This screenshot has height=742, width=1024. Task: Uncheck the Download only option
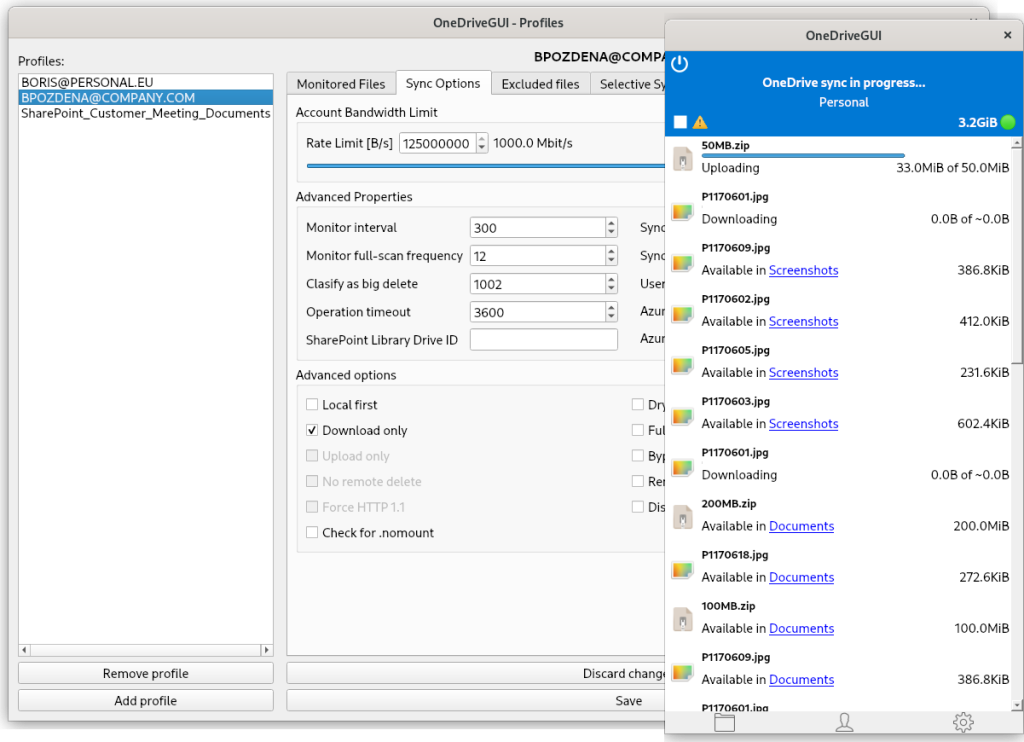[312, 430]
